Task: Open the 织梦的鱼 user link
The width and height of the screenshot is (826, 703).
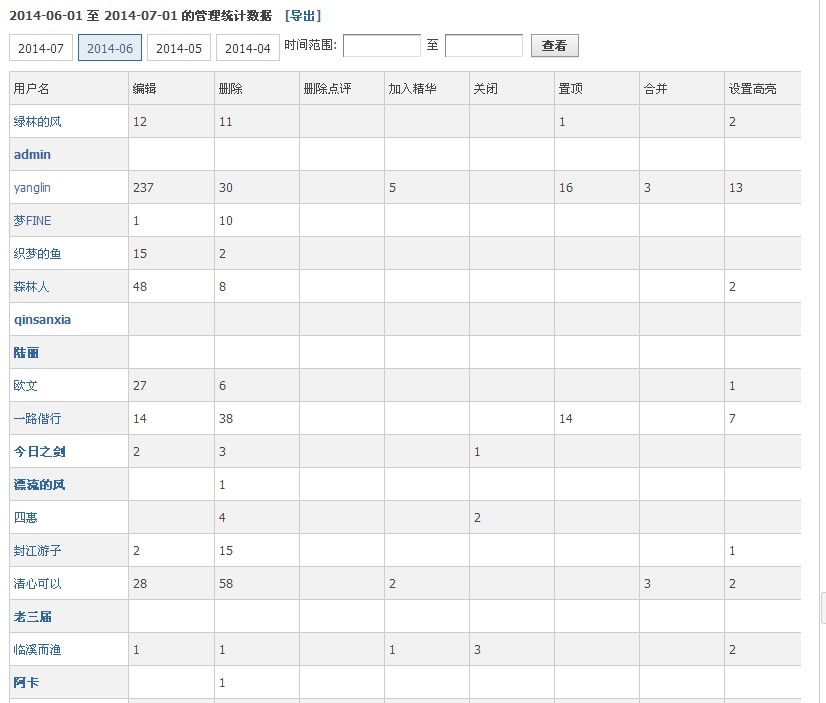Action: (x=37, y=254)
